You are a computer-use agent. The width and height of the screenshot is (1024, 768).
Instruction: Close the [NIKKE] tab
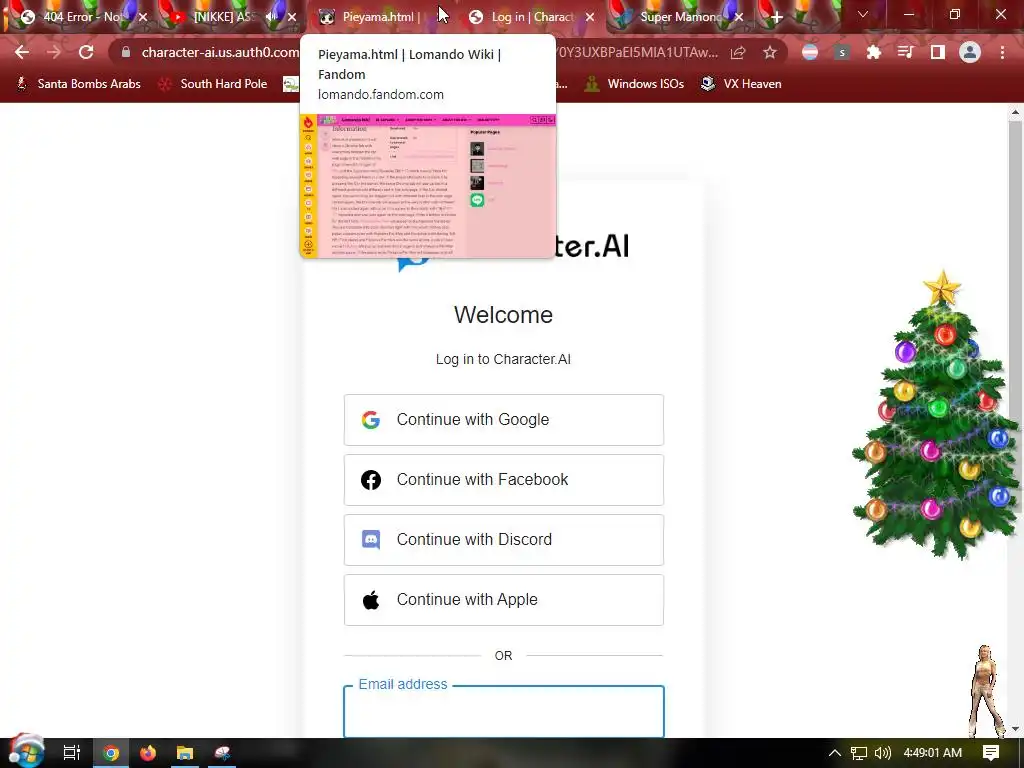click(x=292, y=17)
